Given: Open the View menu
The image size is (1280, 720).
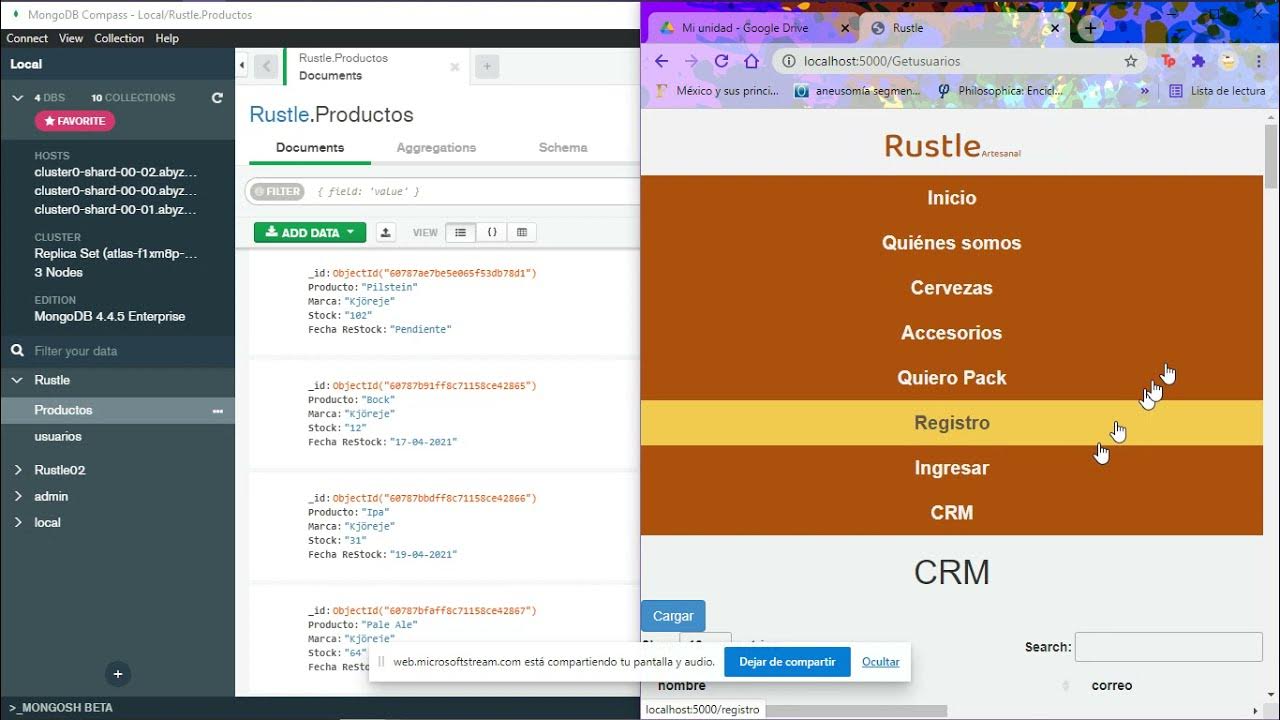Looking at the screenshot, I should pyautogui.click(x=71, y=38).
